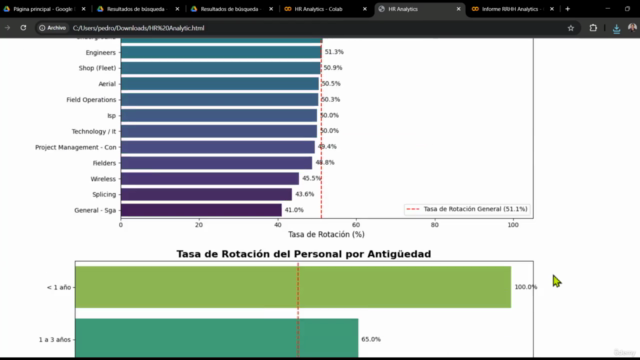Close the second Resultados de búsqueda tab
The width and height of the screenshot is (640, 360).
pyautogui.click(x=271, y=9)
